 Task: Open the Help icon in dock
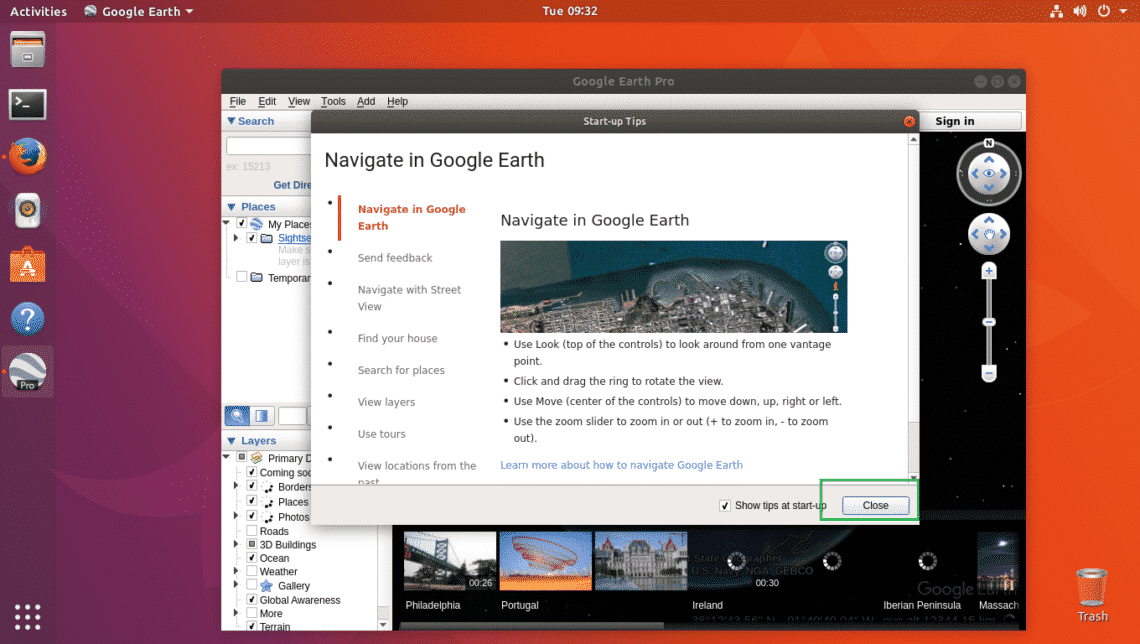coord(28,318)
